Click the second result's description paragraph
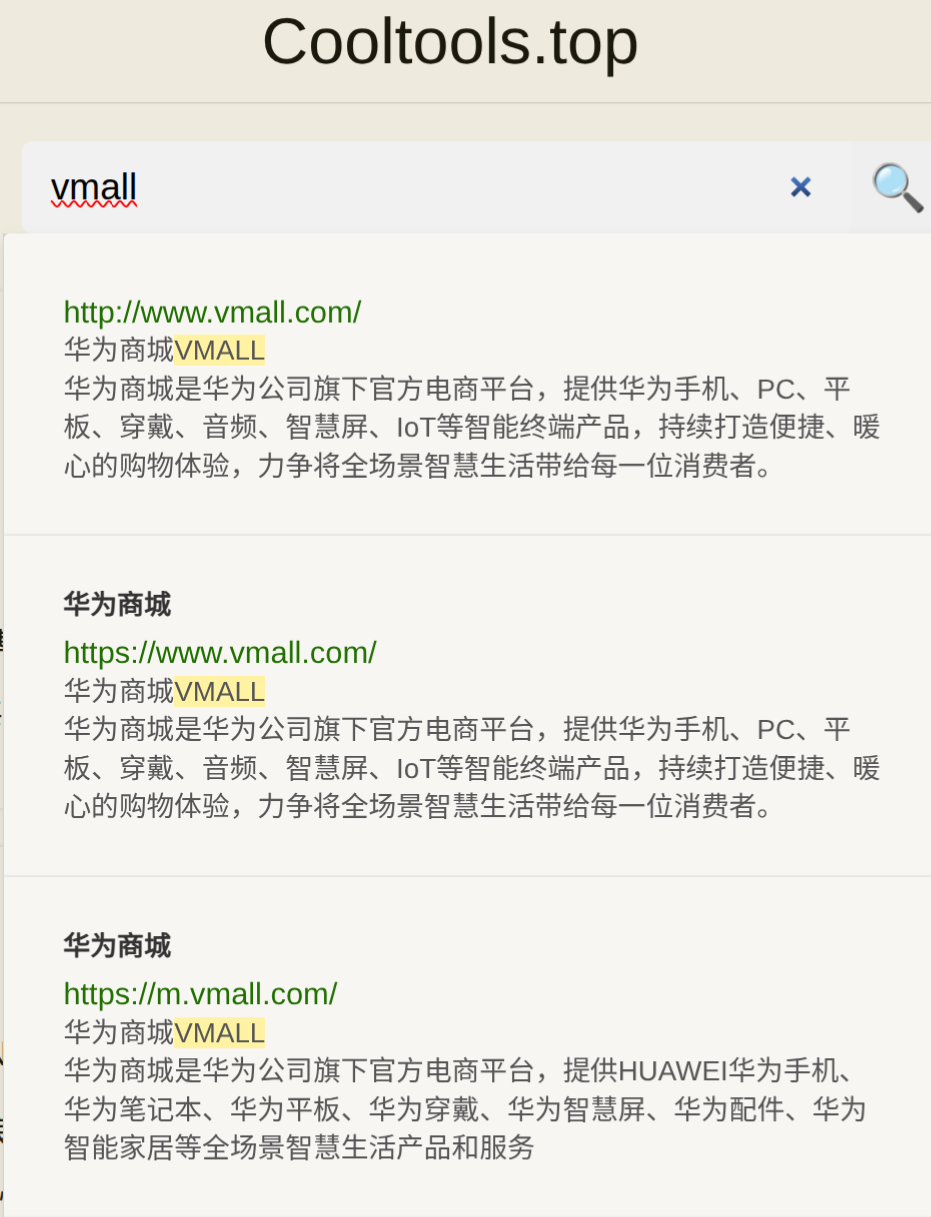This screenshot has width=931, height=1217. pos(472,769)
